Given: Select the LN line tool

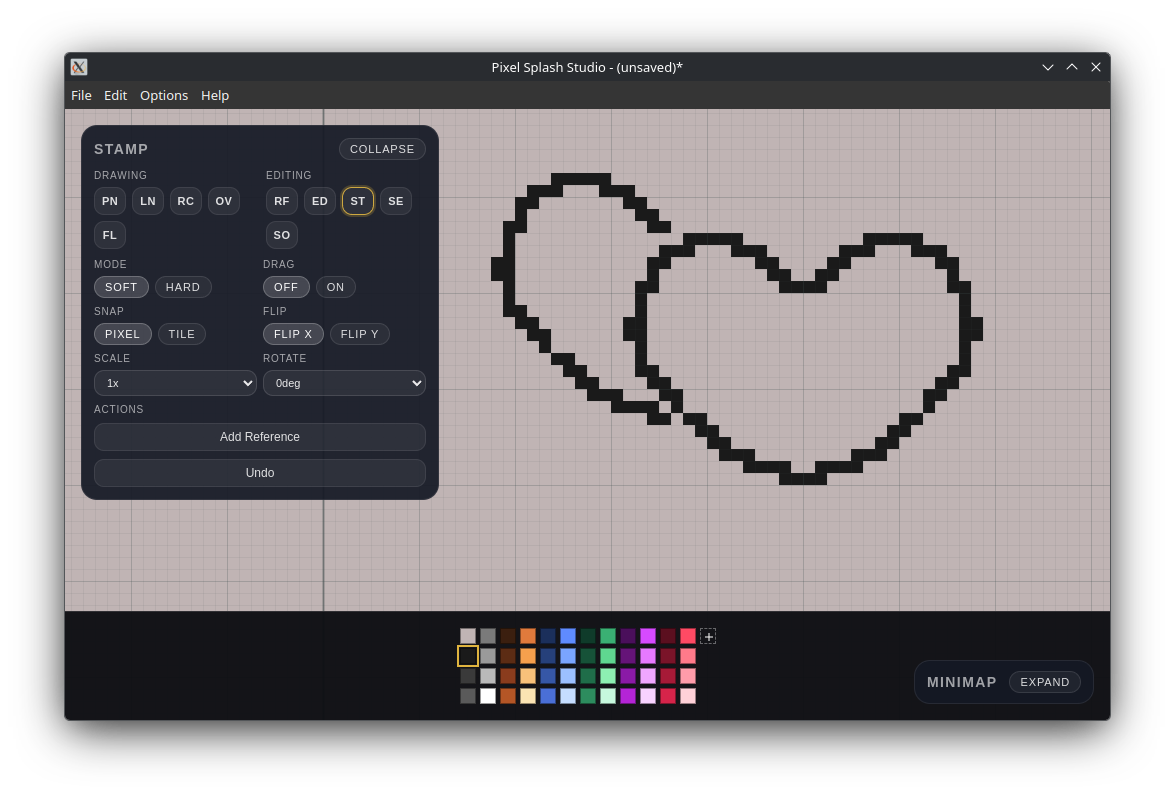Looking at the screenshot, I should pyautogui.click(x=147, y=201).
